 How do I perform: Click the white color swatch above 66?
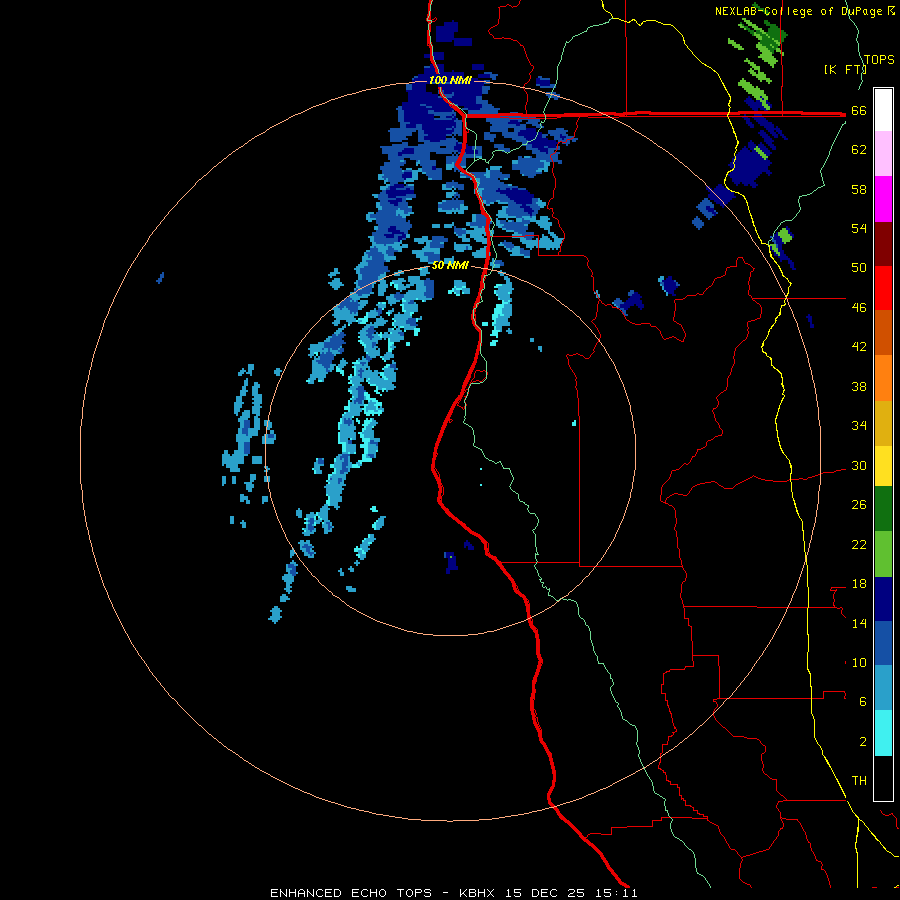[883, 110]
